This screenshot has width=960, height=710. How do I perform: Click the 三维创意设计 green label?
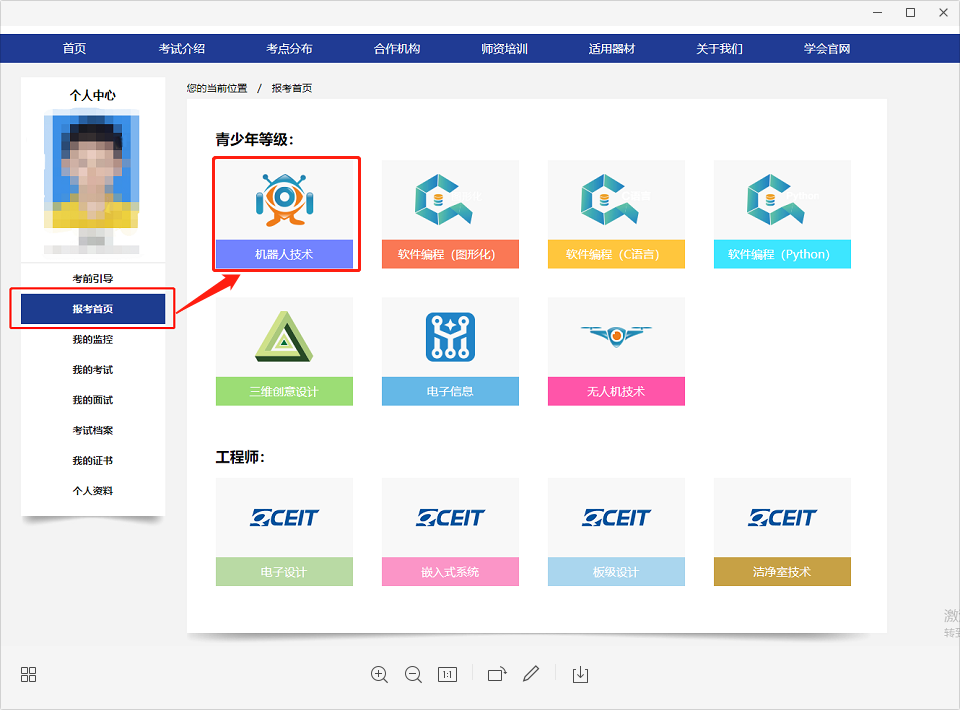click(x=284, y=391)
